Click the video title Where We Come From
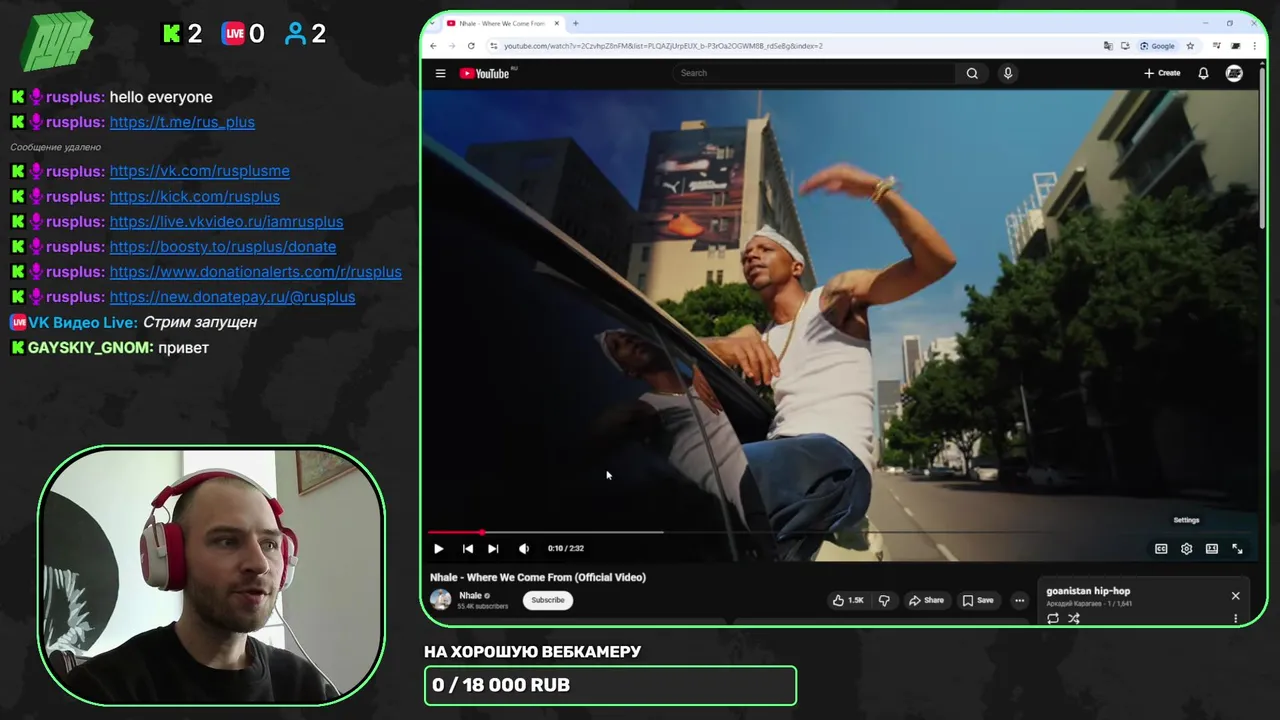 [538, 577]
